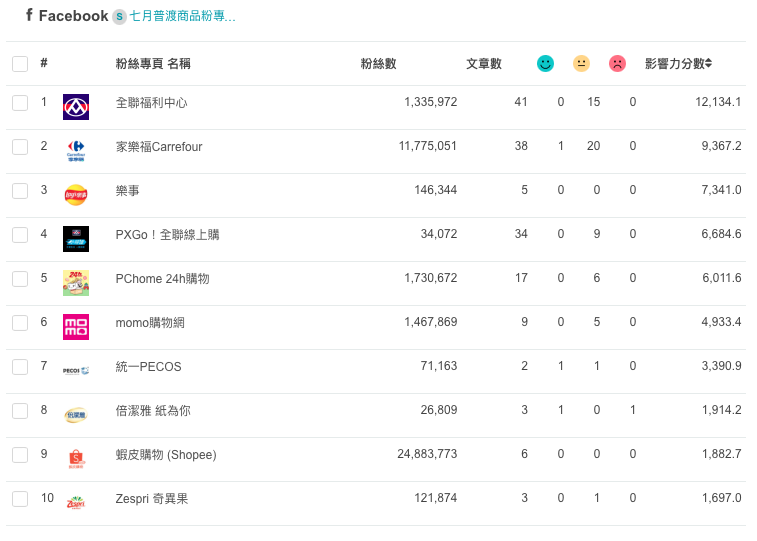
Task: Click the Carrefour page logo
Action: tap(76, 151)
